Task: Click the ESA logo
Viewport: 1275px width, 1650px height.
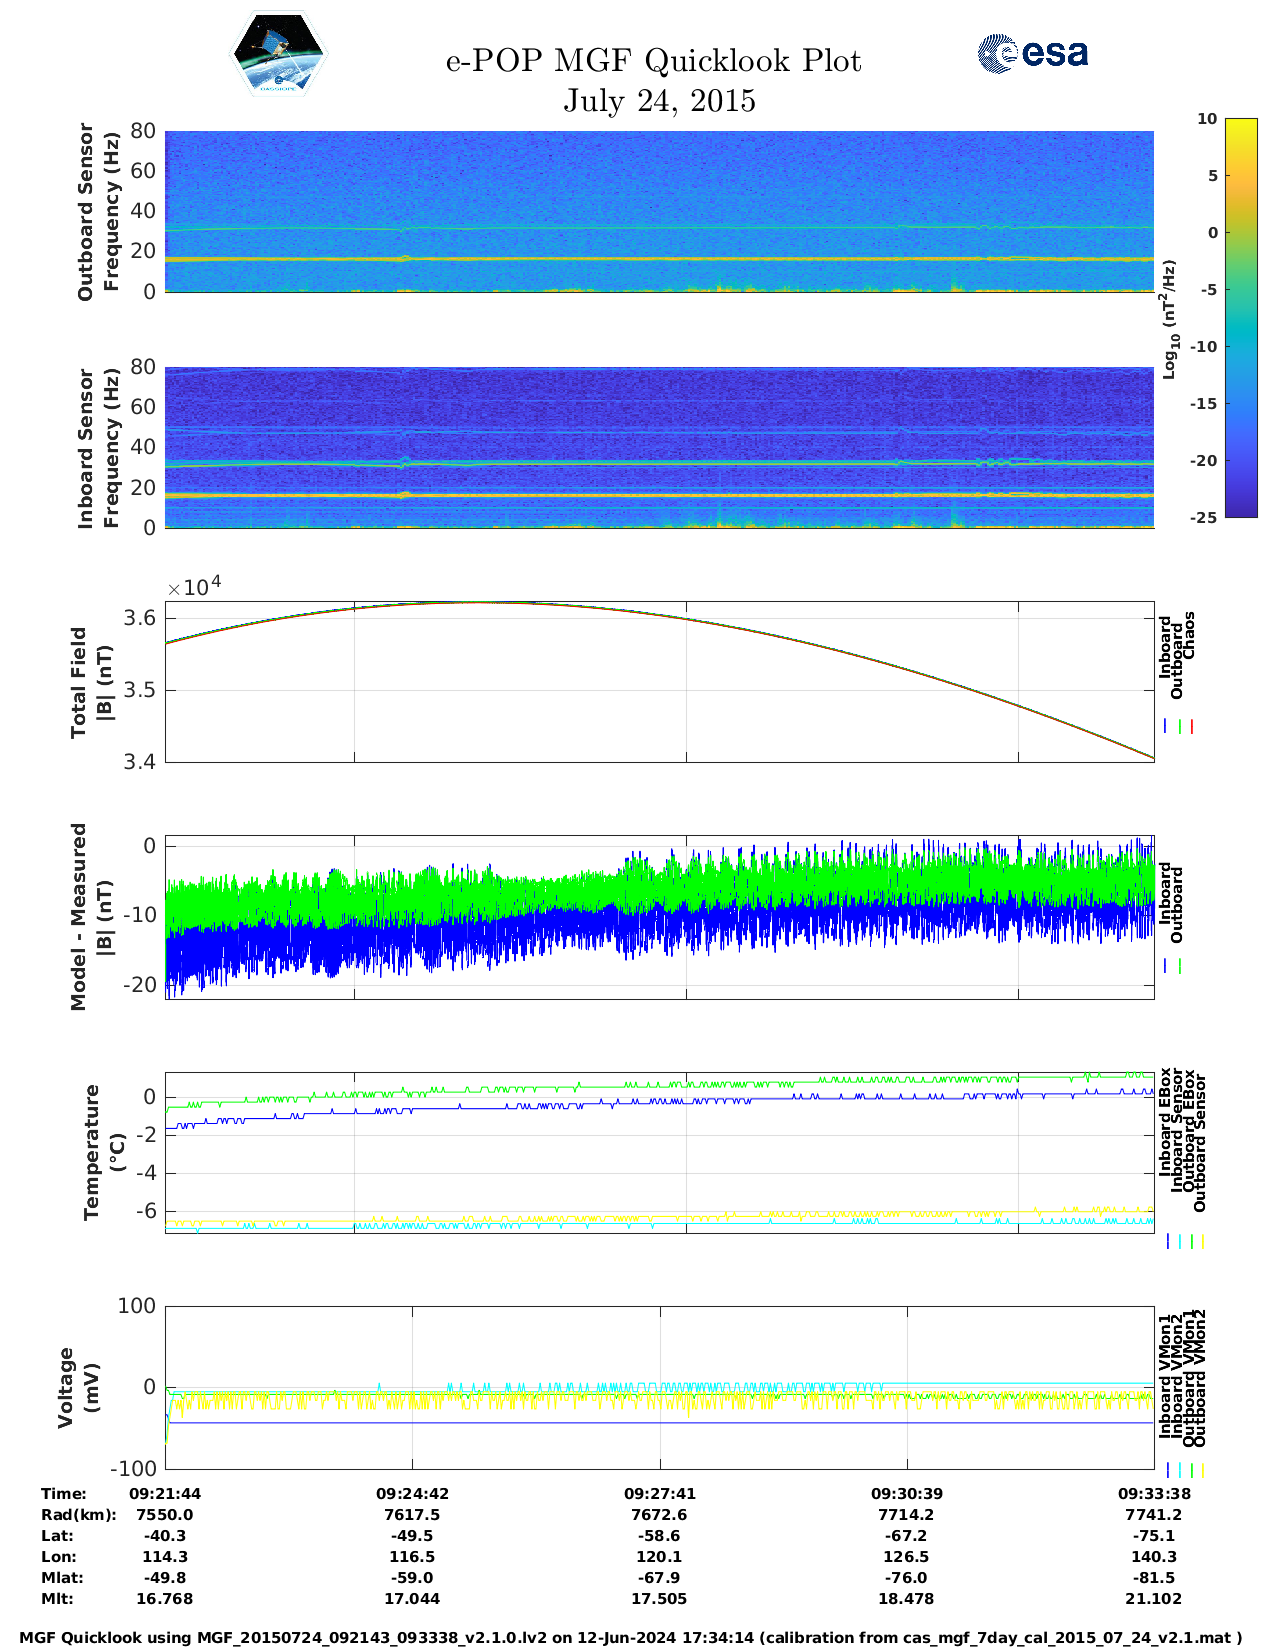Action: 1032,53
